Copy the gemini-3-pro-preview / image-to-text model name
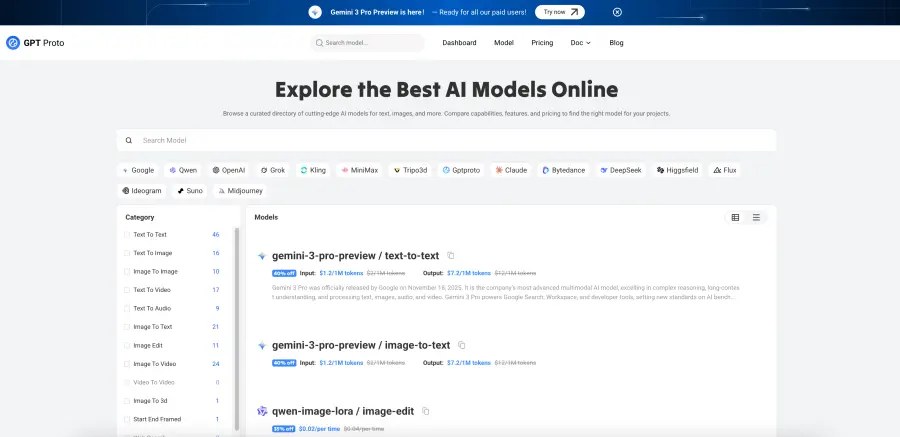This screenshot has width=900, height=437. pos(462,345)
